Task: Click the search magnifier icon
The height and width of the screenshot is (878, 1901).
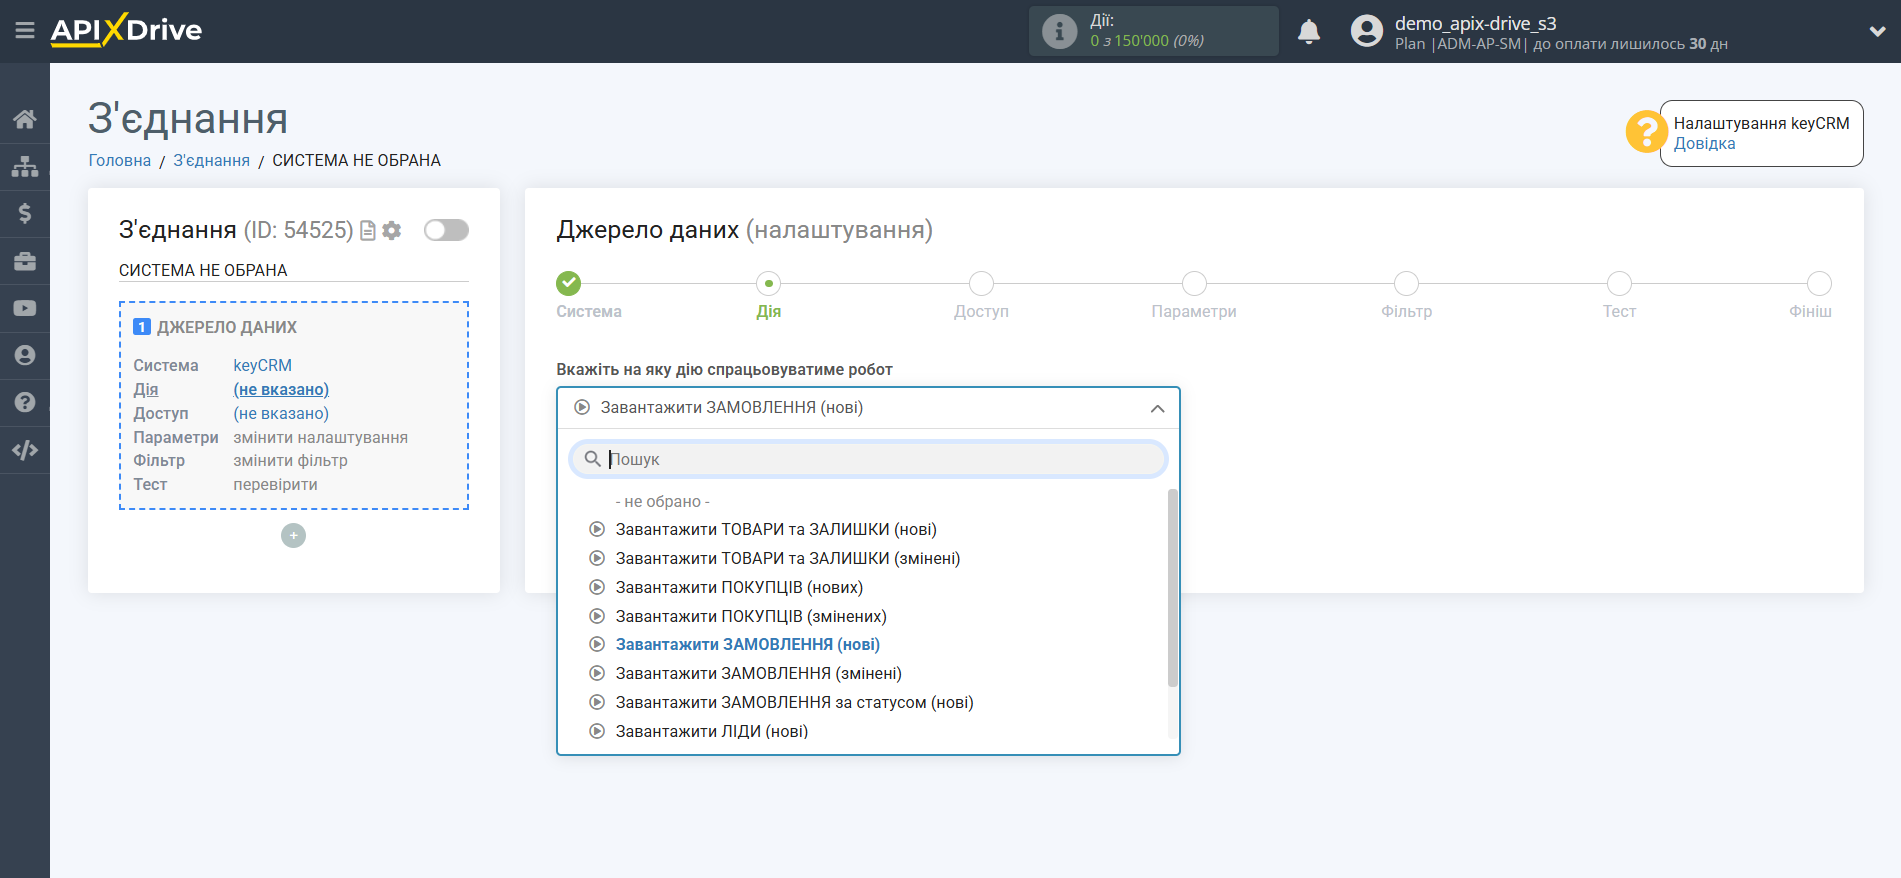Action: [592, 459]
